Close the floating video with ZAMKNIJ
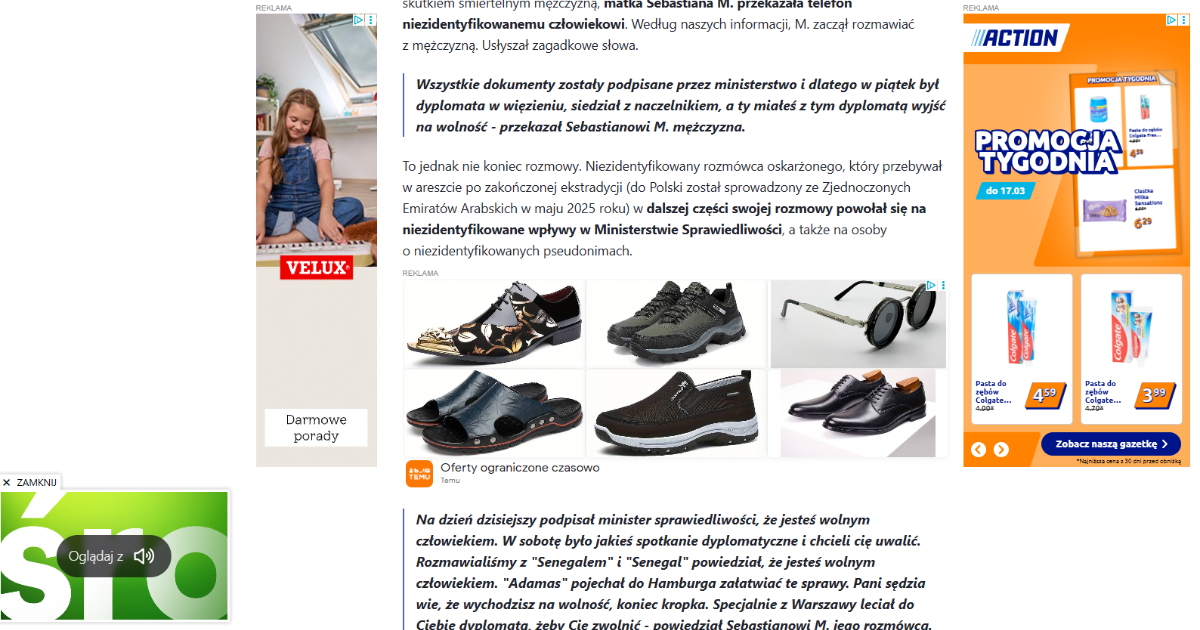 pyautogui.click(x=31, y=482)
